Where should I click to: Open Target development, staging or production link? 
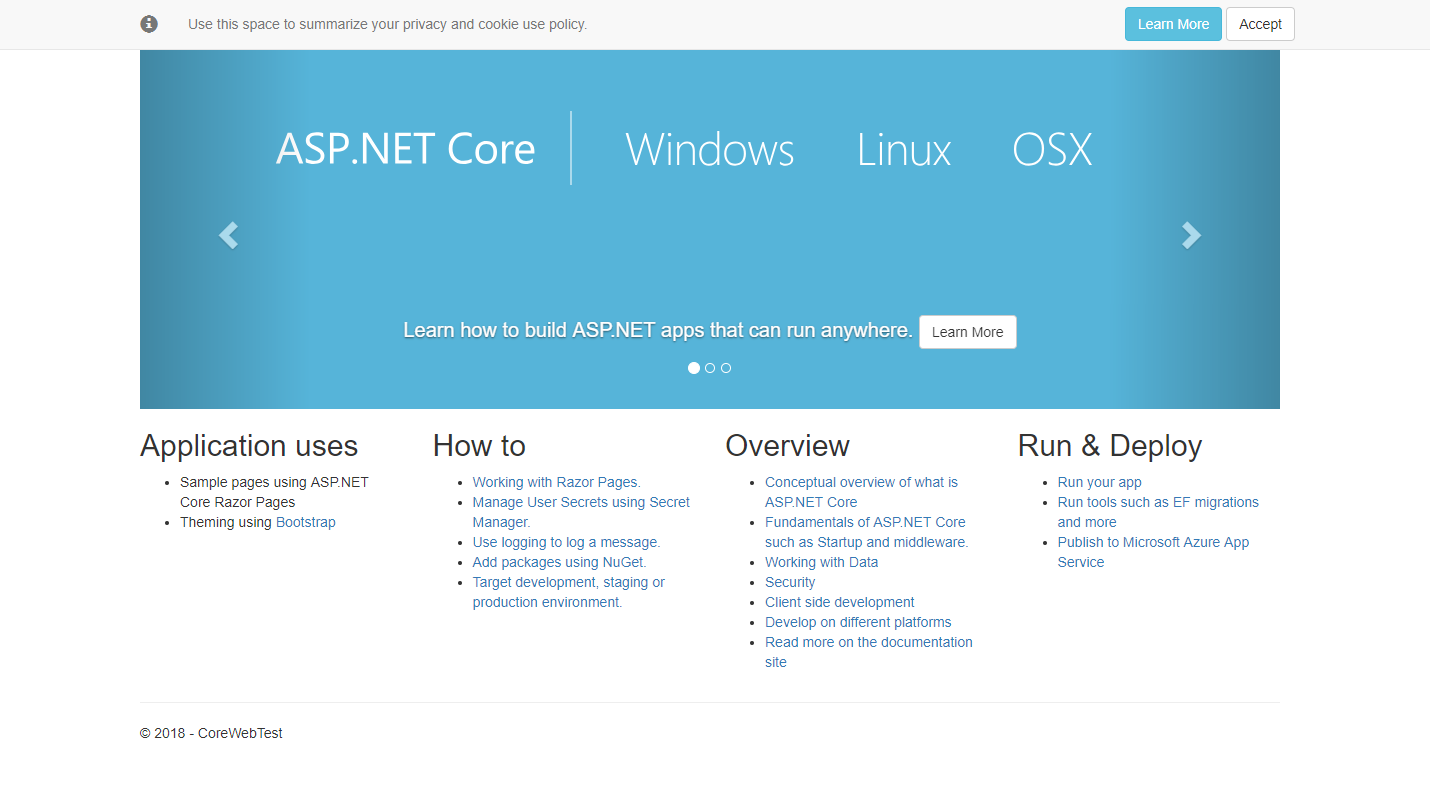568,592
